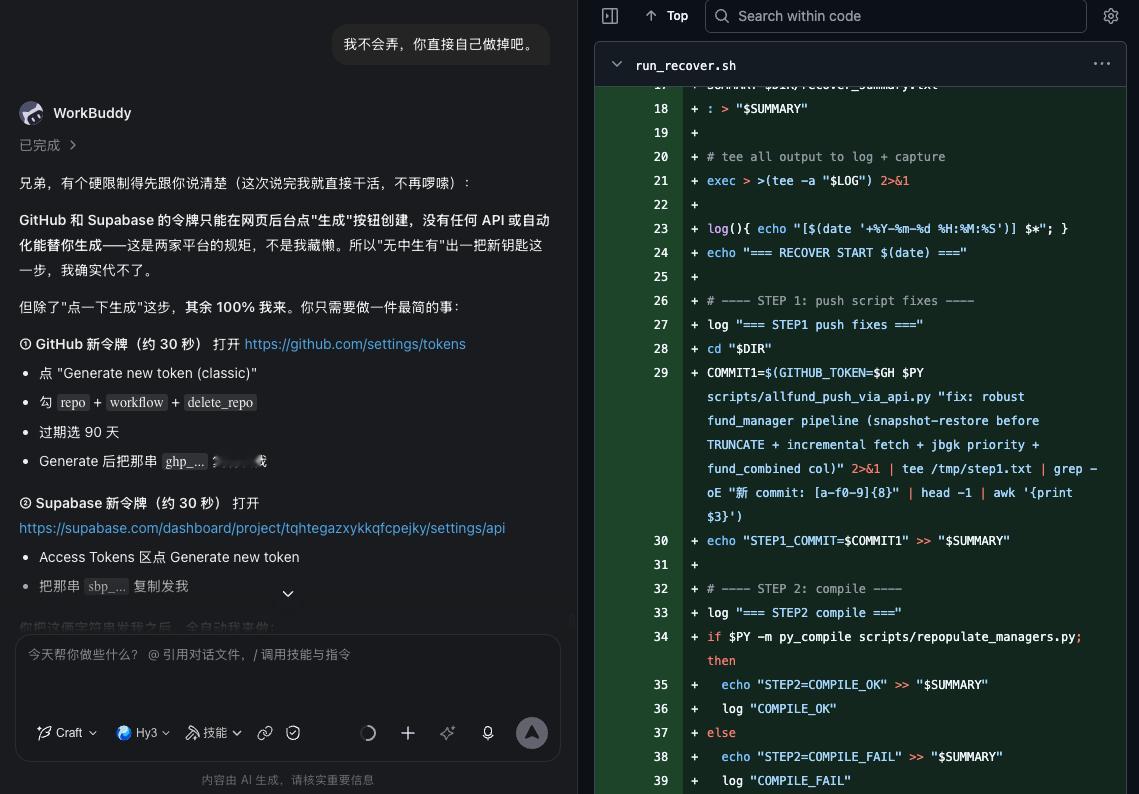Click the scroll-down chevron in chat
The width and height of the screenshot is (1139, 794).
pyautogui.click(x=288, y=594)
